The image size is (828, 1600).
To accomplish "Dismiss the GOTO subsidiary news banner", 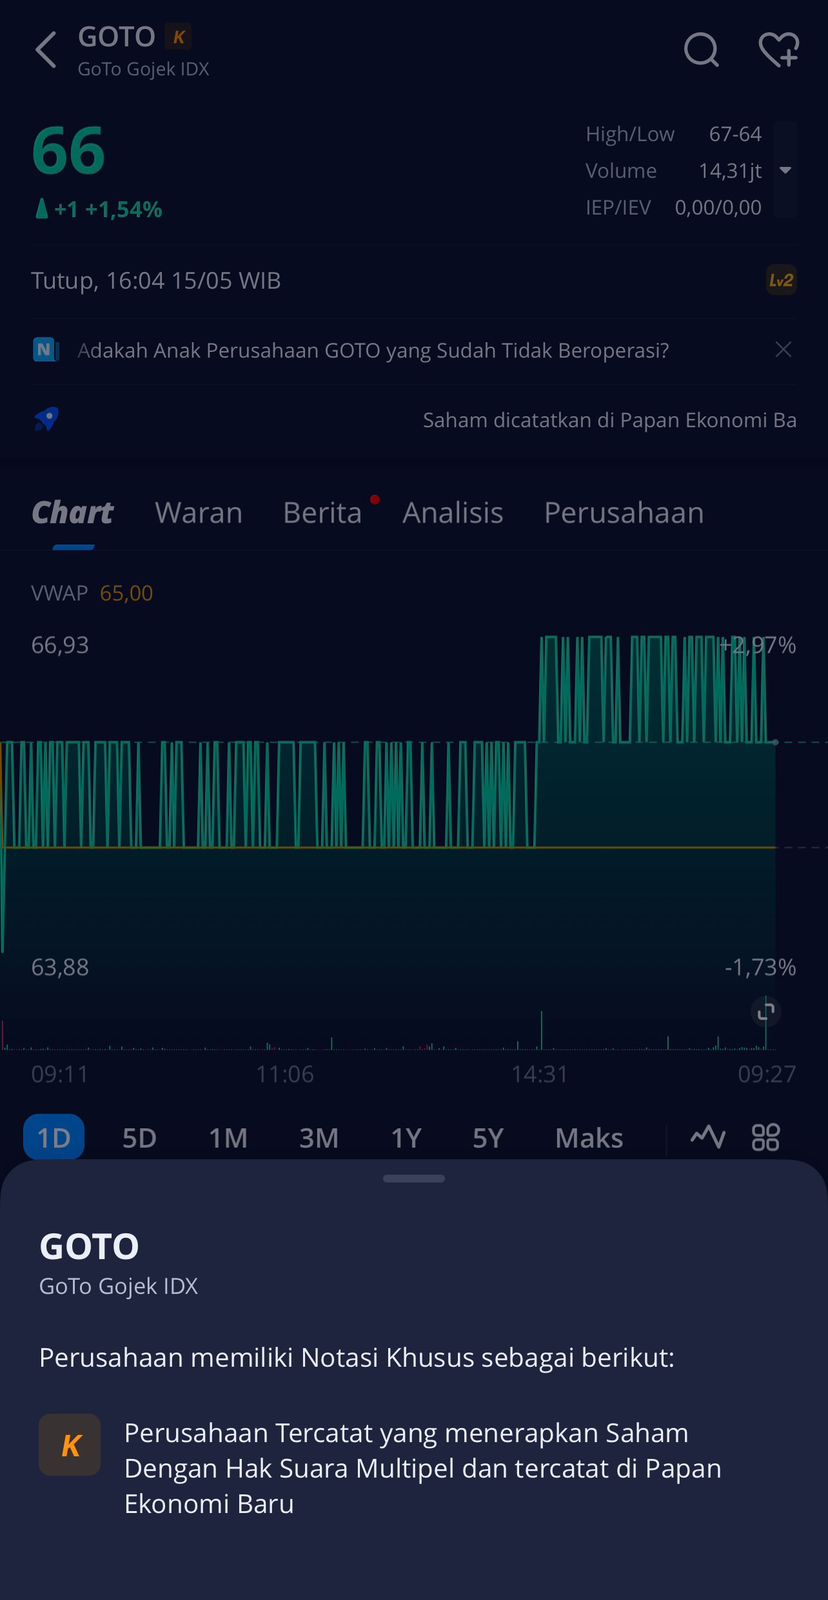I will pos(783,349).
